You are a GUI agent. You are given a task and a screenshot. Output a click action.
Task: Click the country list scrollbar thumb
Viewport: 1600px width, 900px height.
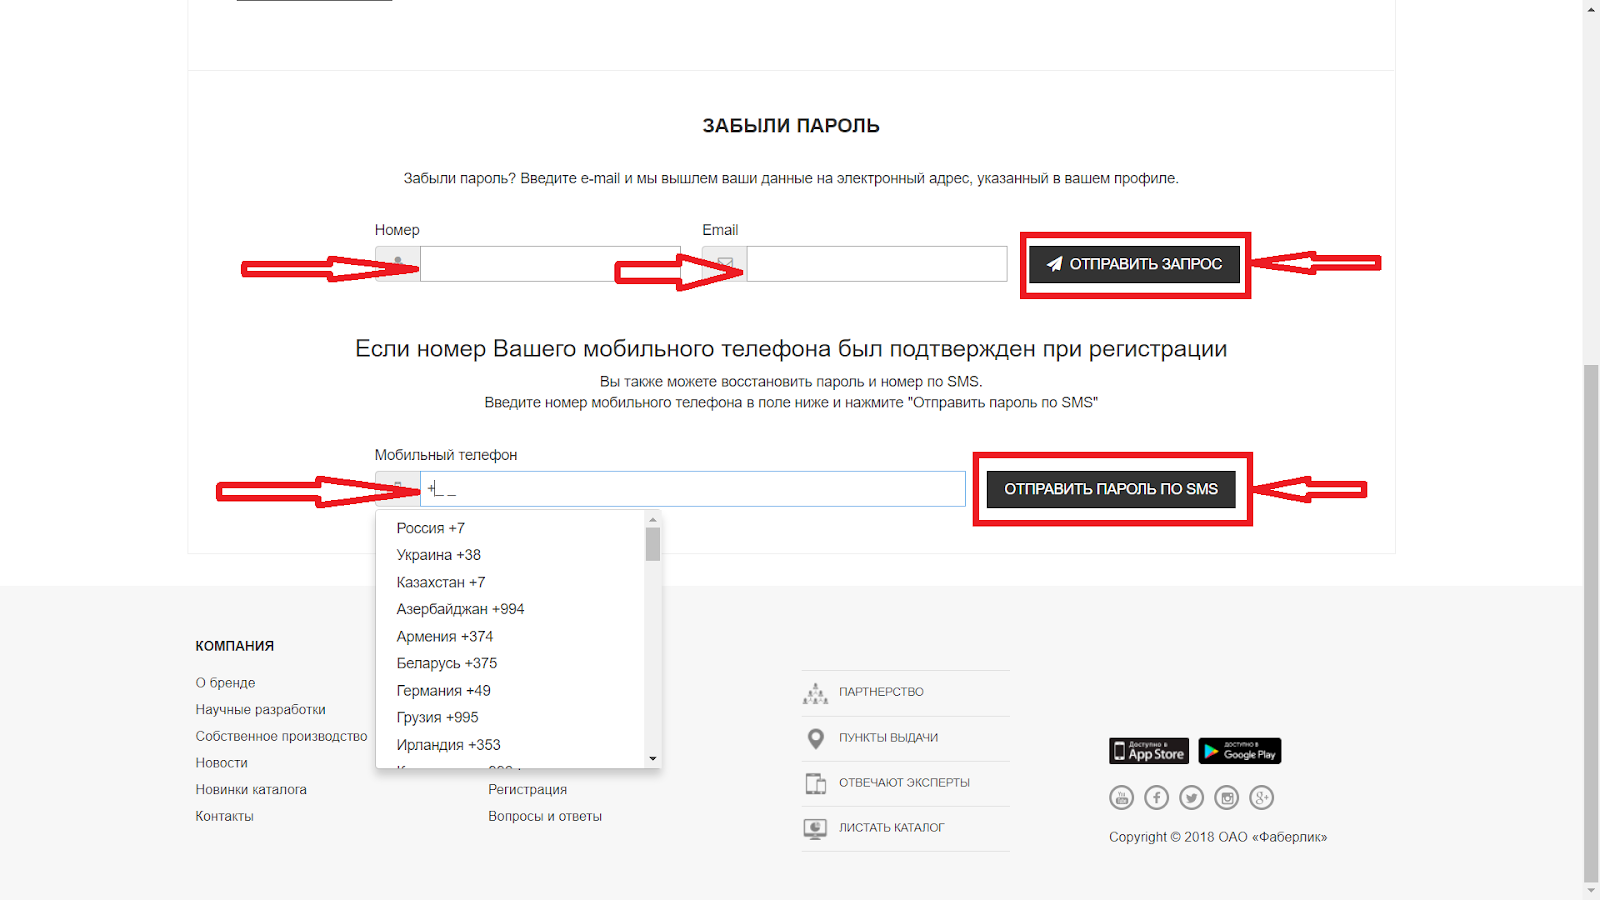coord(653,544)
